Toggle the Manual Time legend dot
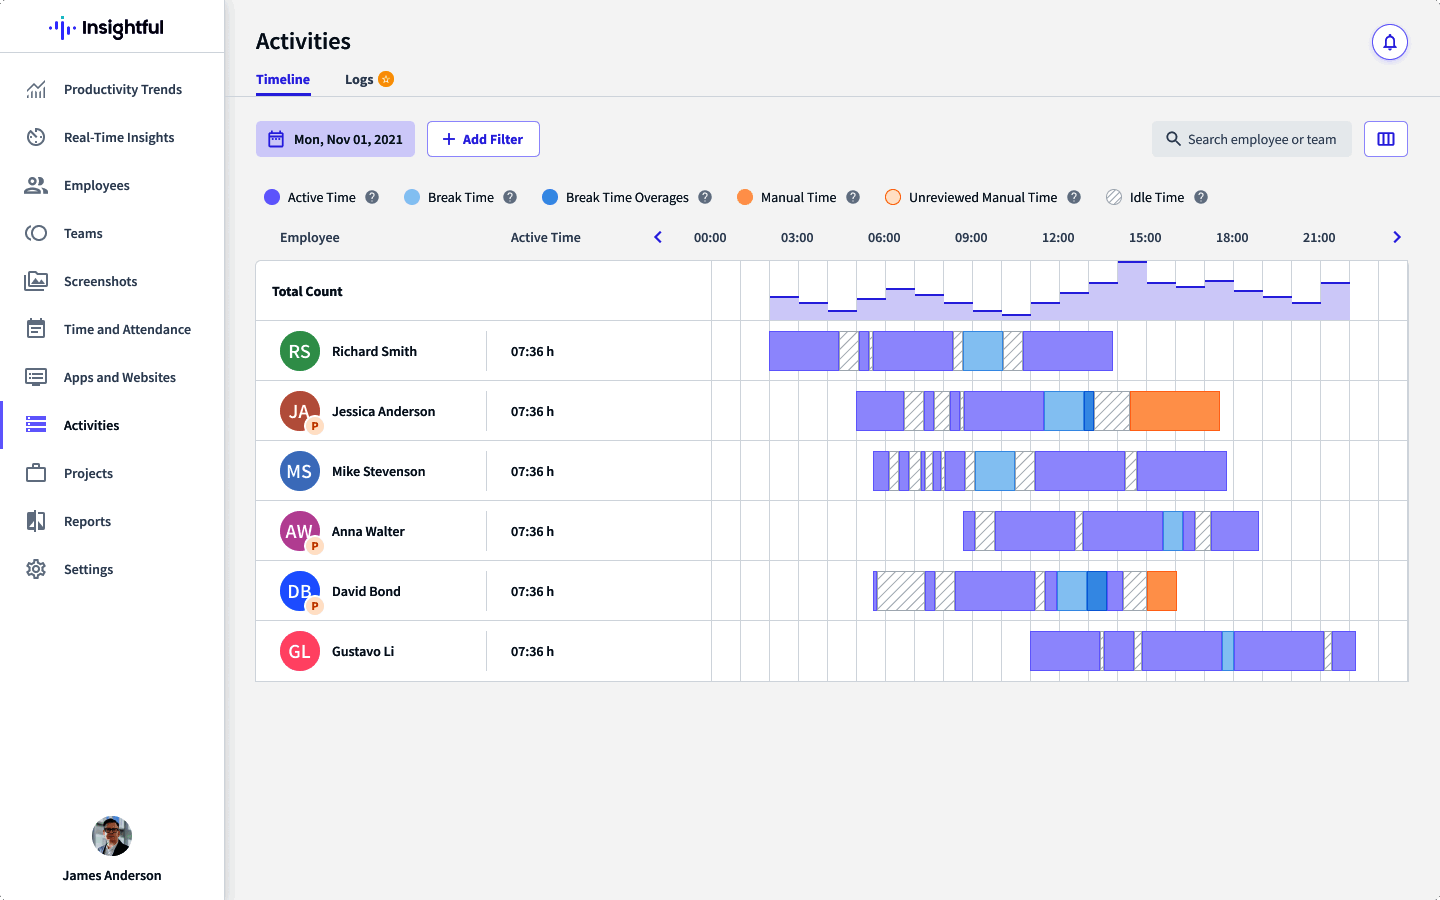The image size is (1440, 900). 745,197
